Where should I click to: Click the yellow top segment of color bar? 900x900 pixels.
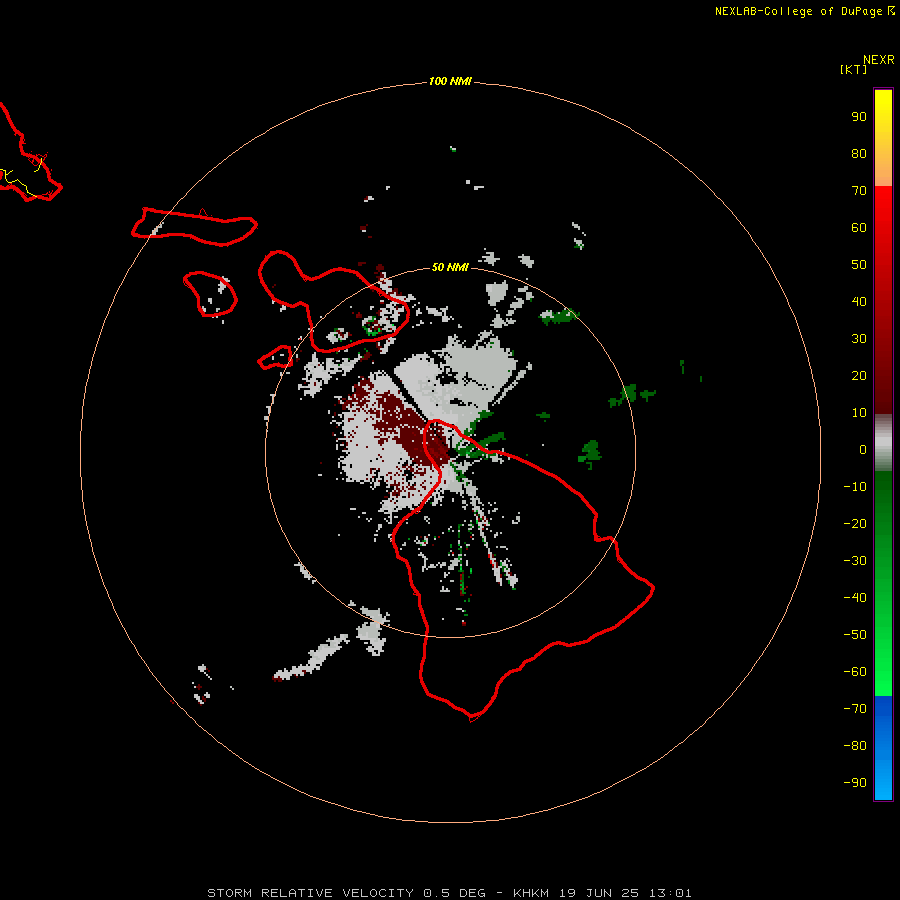(883, 138)
